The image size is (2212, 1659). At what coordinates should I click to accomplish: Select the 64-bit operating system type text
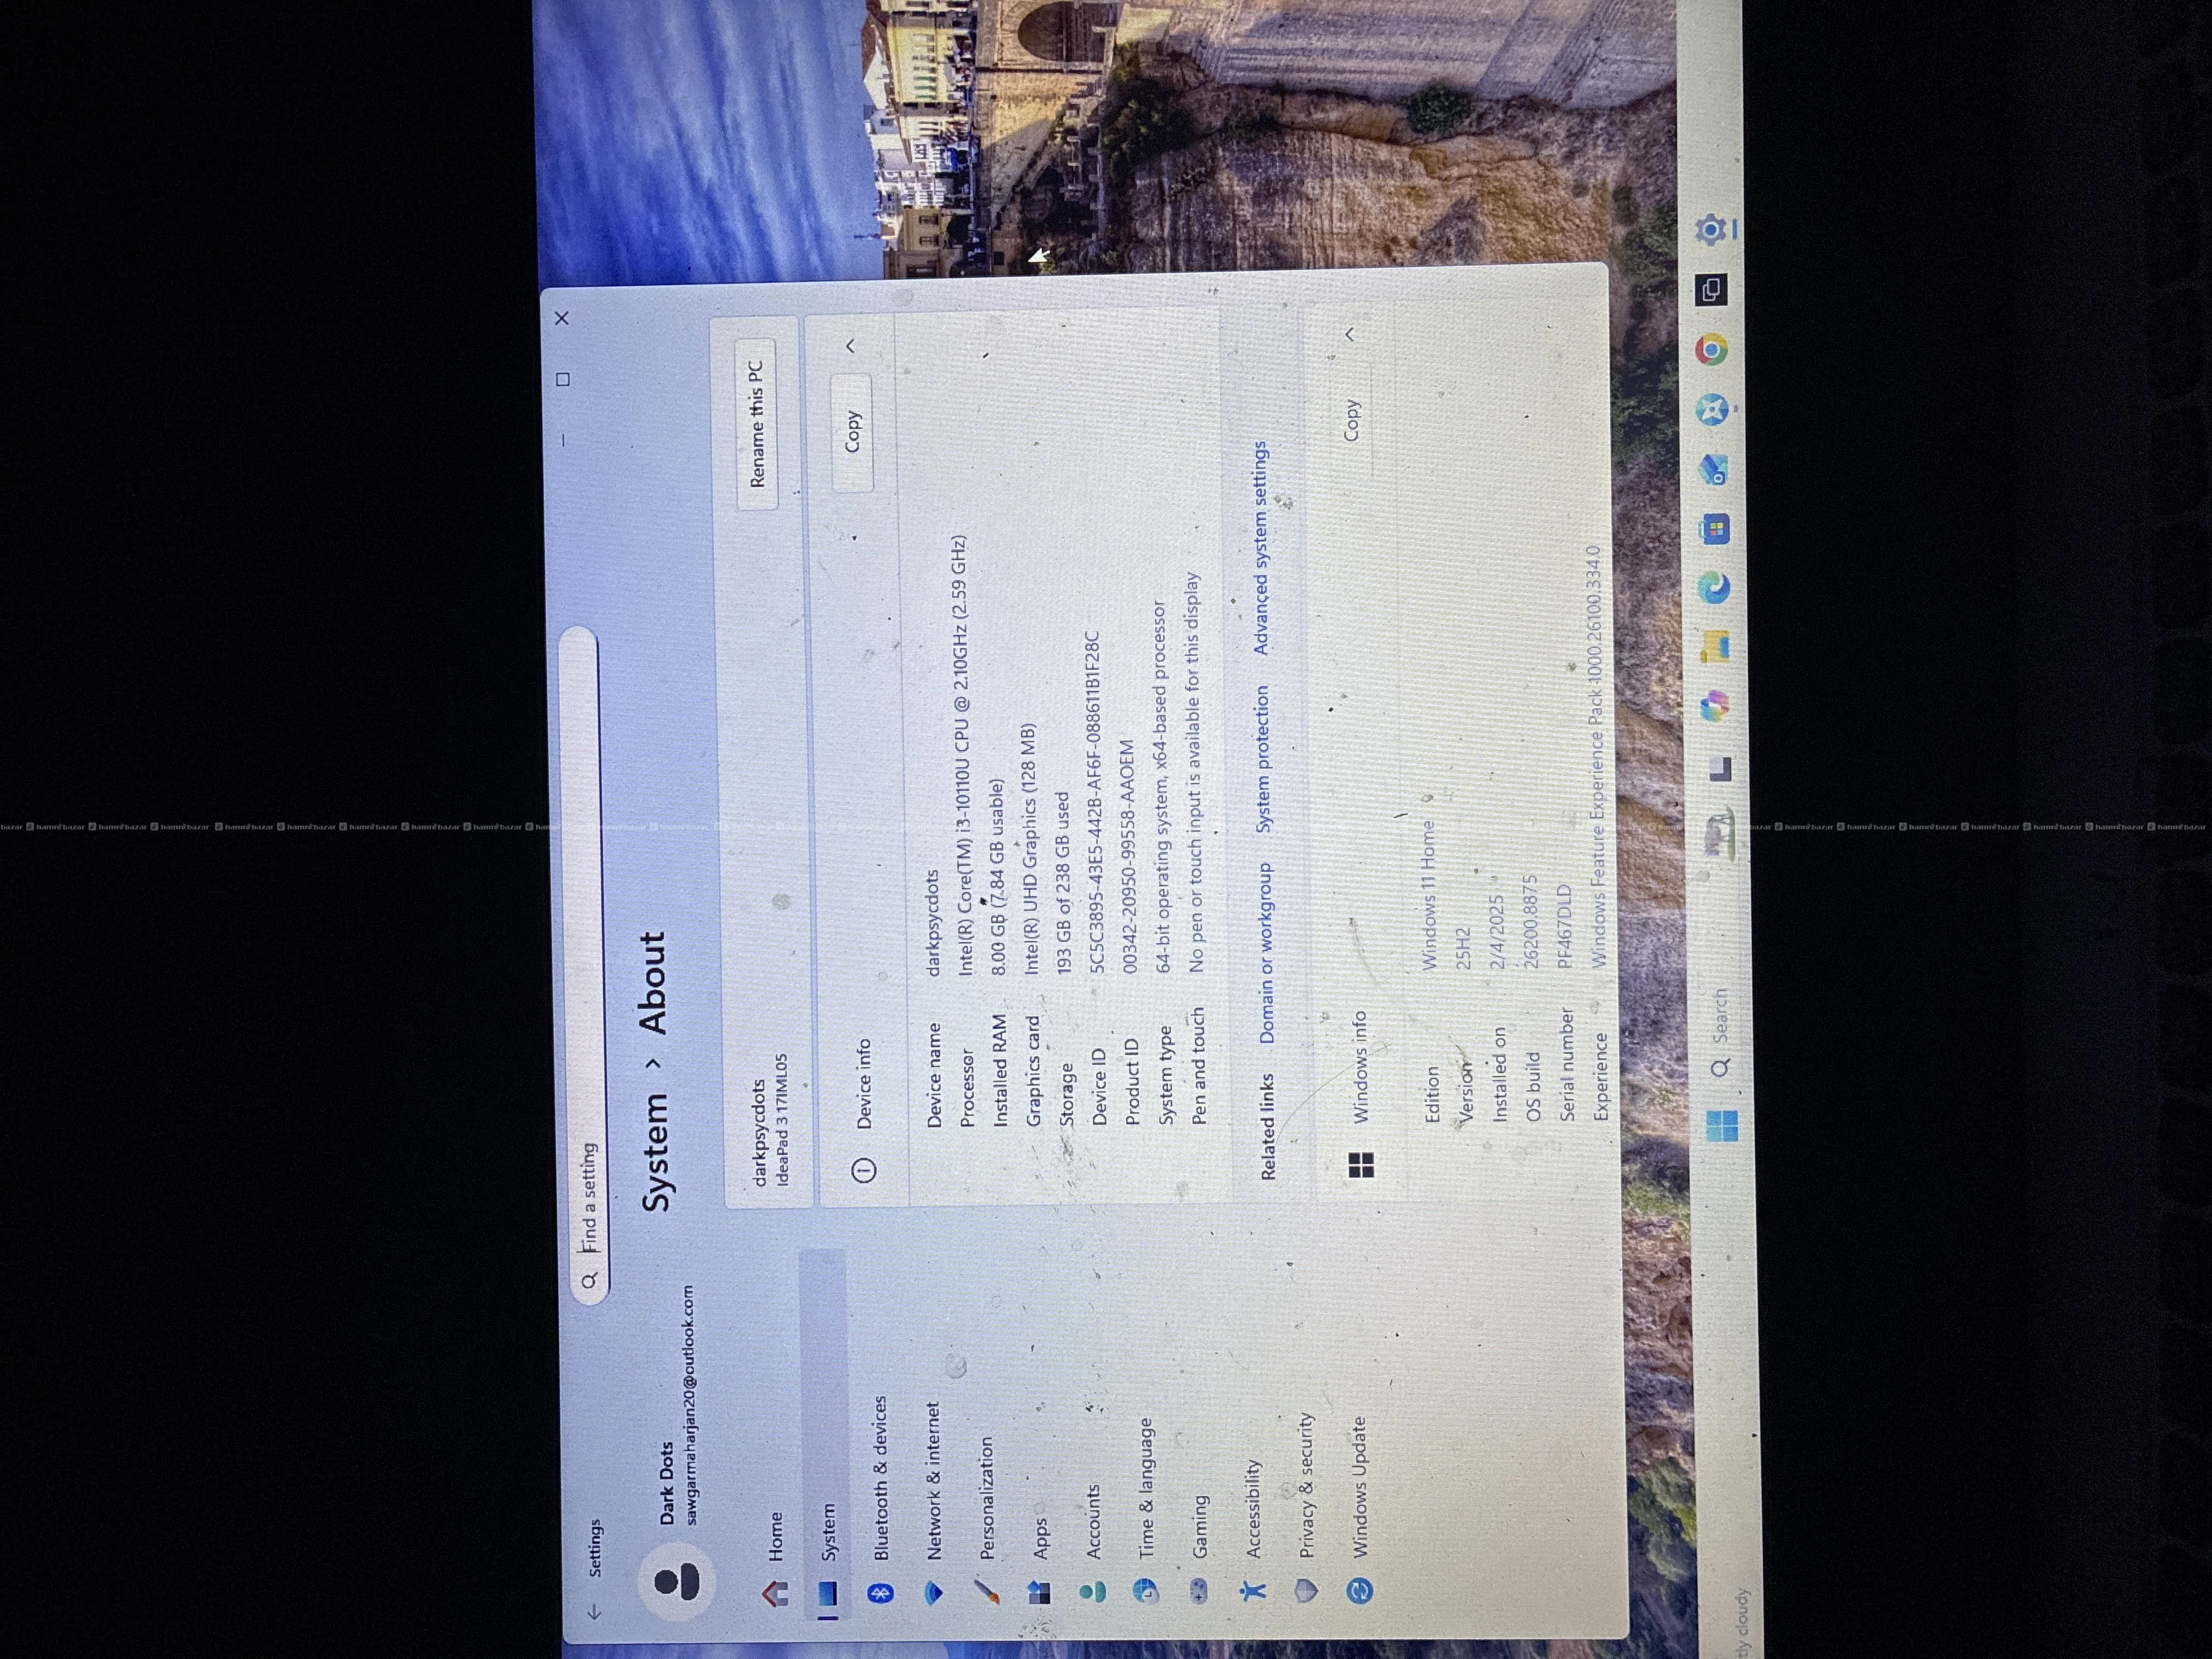tap(1160, 786)
